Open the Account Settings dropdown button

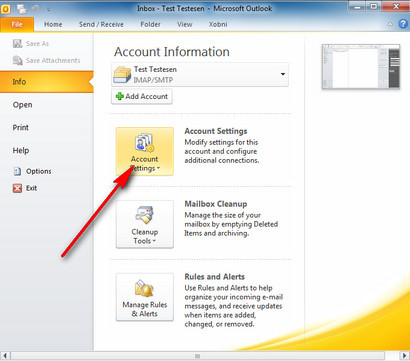(x=145, y=151)
